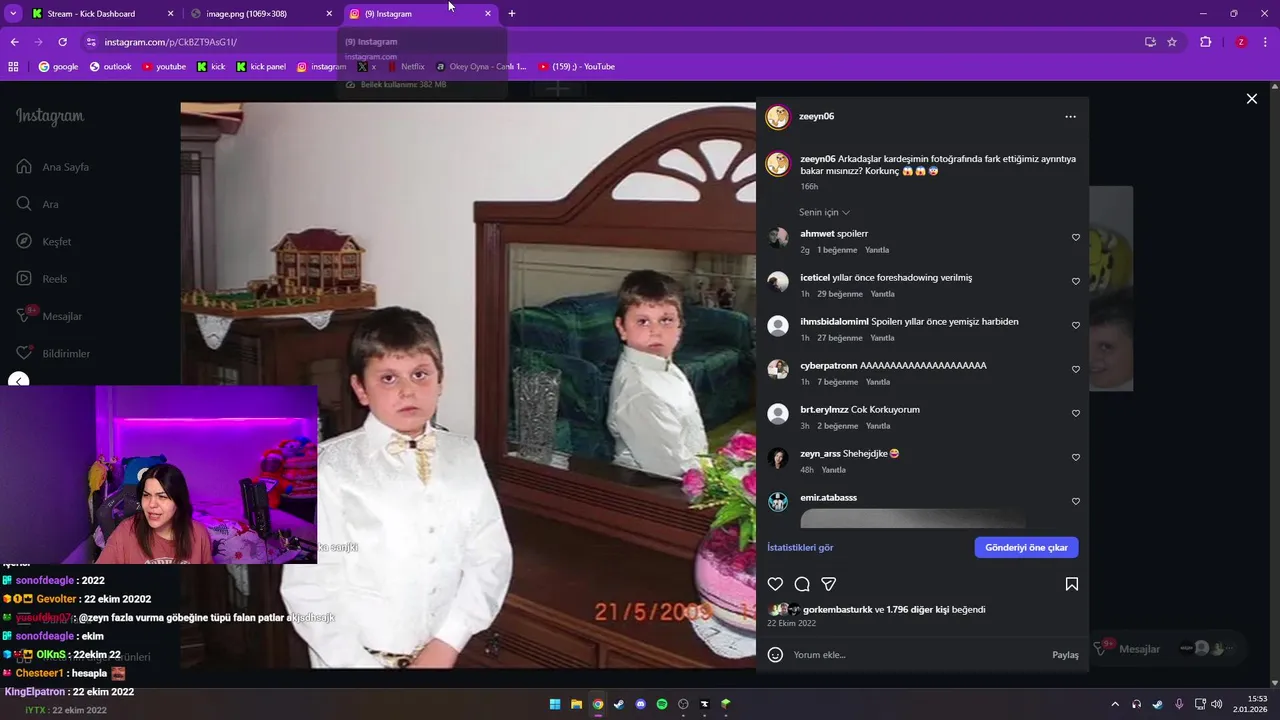
Task: Like the post with the heart icon
Action: 775,584
